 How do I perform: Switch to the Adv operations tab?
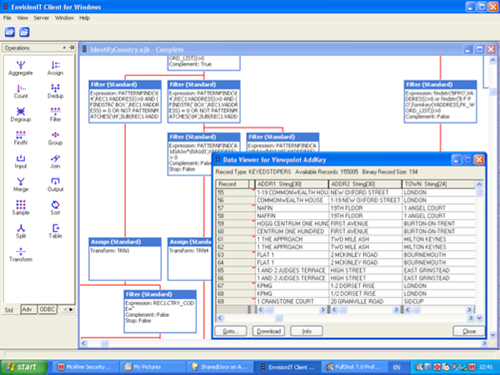[28, 309]
